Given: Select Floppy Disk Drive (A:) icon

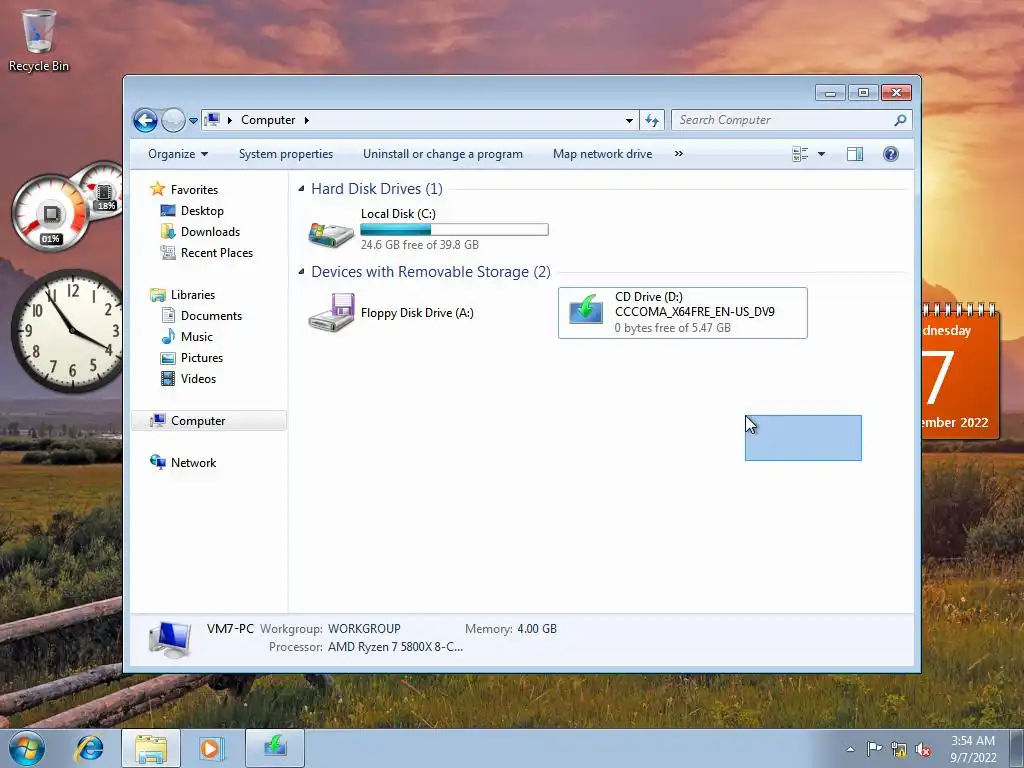Looking at the screenshot, I should 331,313.
